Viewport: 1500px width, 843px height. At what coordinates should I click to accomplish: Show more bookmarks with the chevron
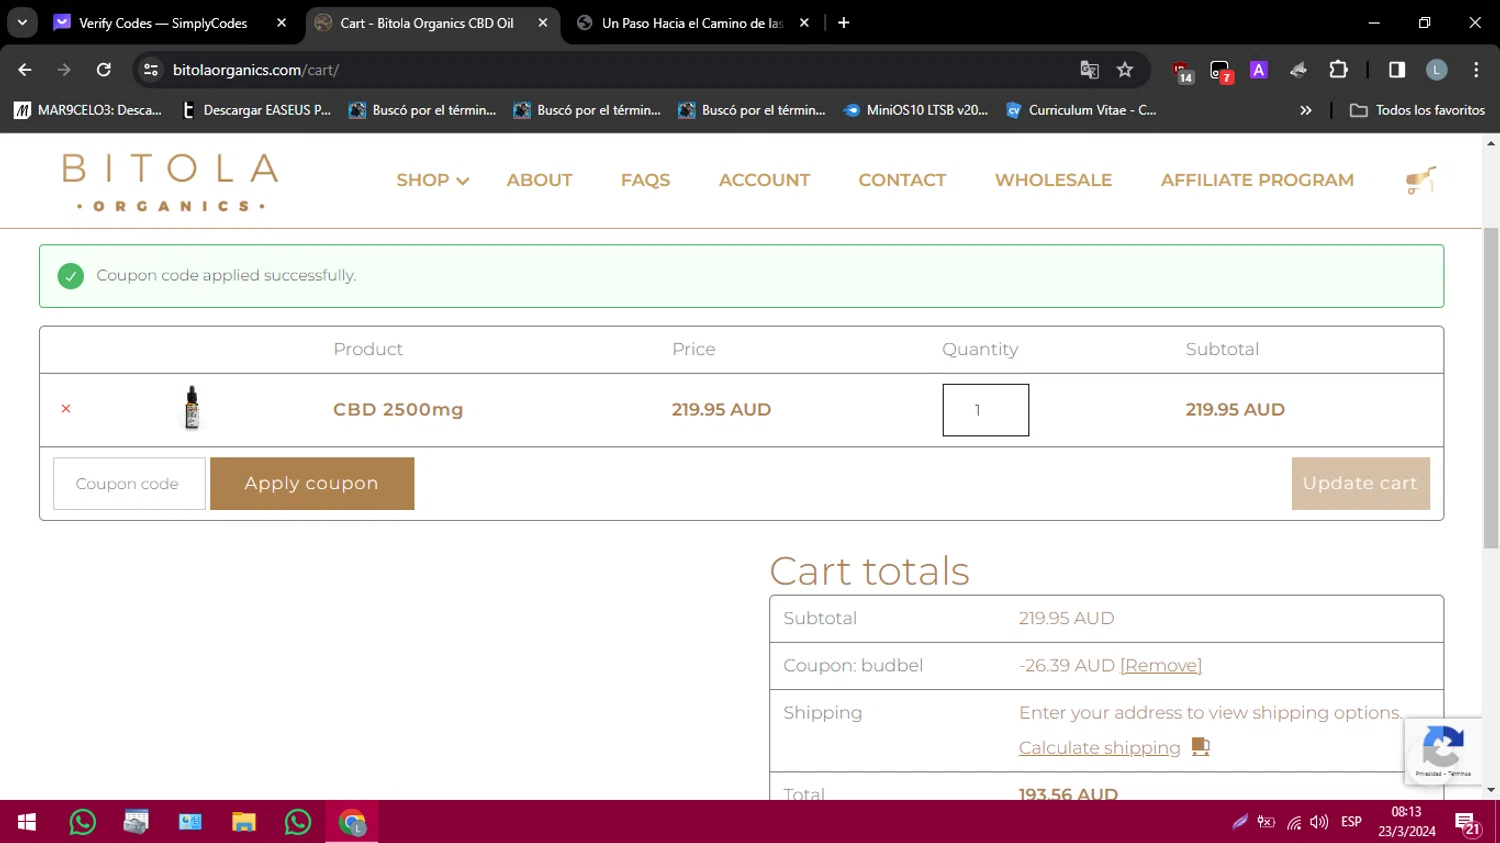[x=1305, y=110]
